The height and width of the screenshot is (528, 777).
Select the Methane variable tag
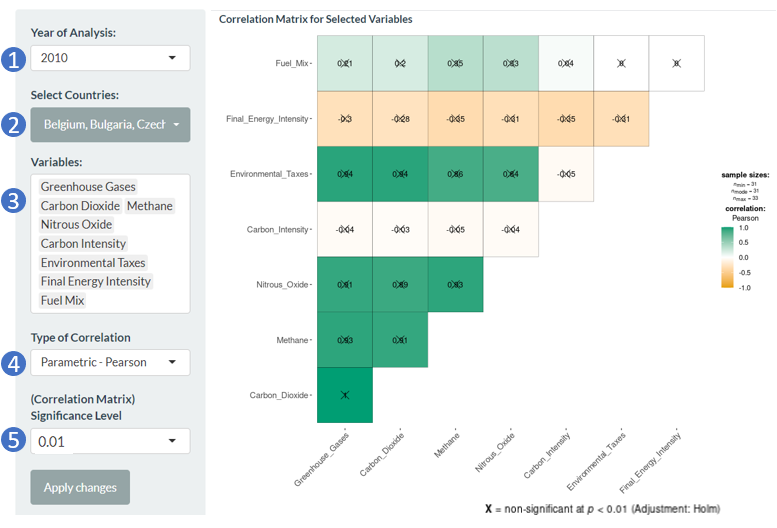[150, 206]
